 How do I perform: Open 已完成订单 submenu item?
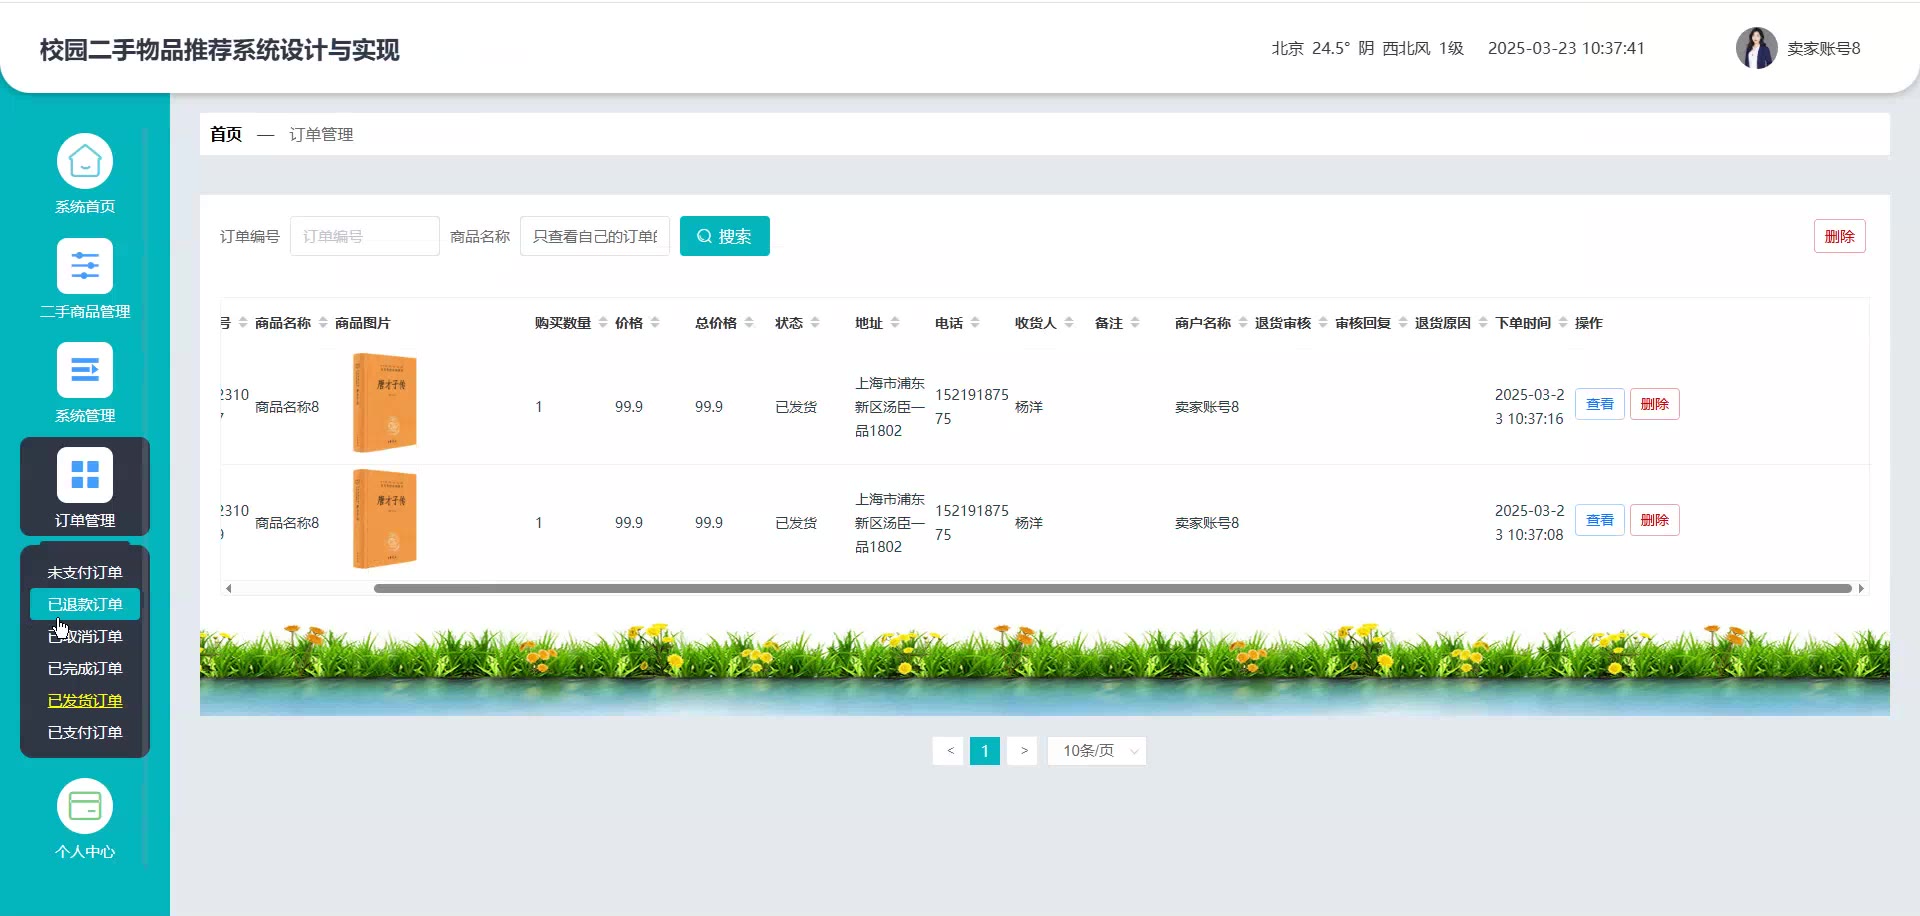pos(85,668)
